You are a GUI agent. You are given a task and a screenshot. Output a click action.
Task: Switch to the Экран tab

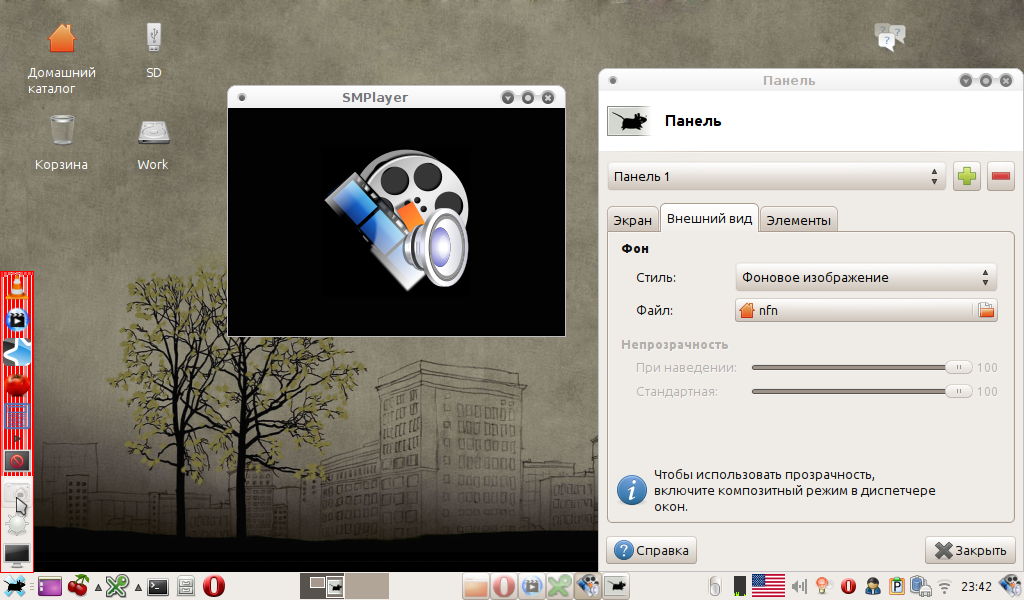click(632, 220)
